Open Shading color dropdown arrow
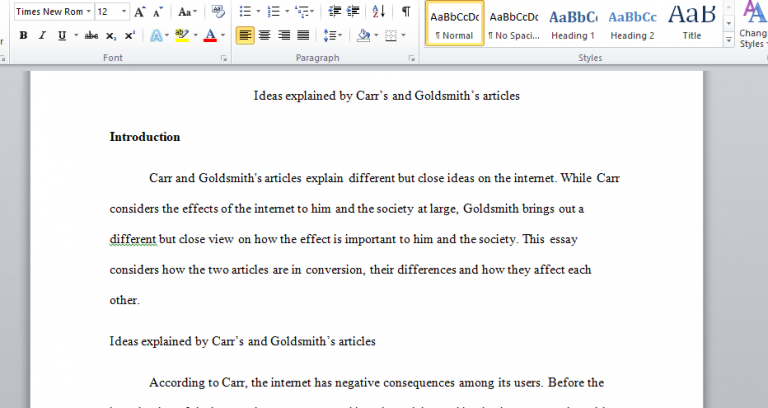The image size is (768, 408). [x=376, y=36]
